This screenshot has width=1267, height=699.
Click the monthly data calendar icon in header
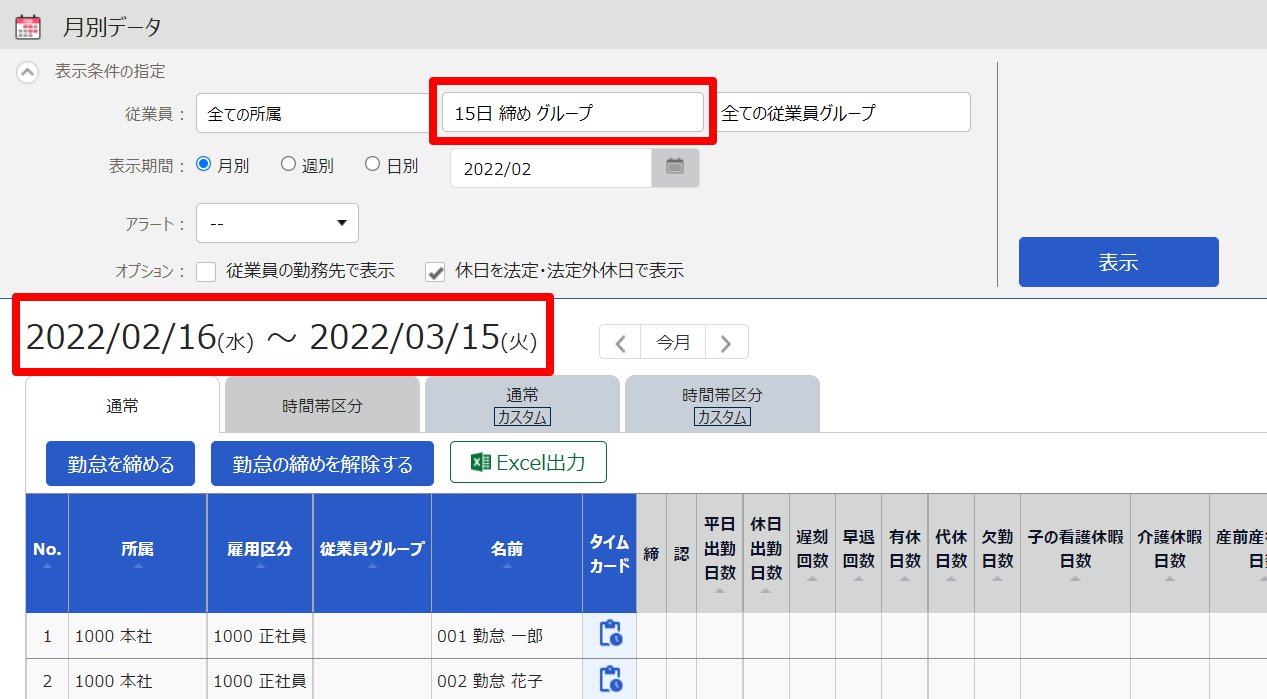click(x=28, y=26)
